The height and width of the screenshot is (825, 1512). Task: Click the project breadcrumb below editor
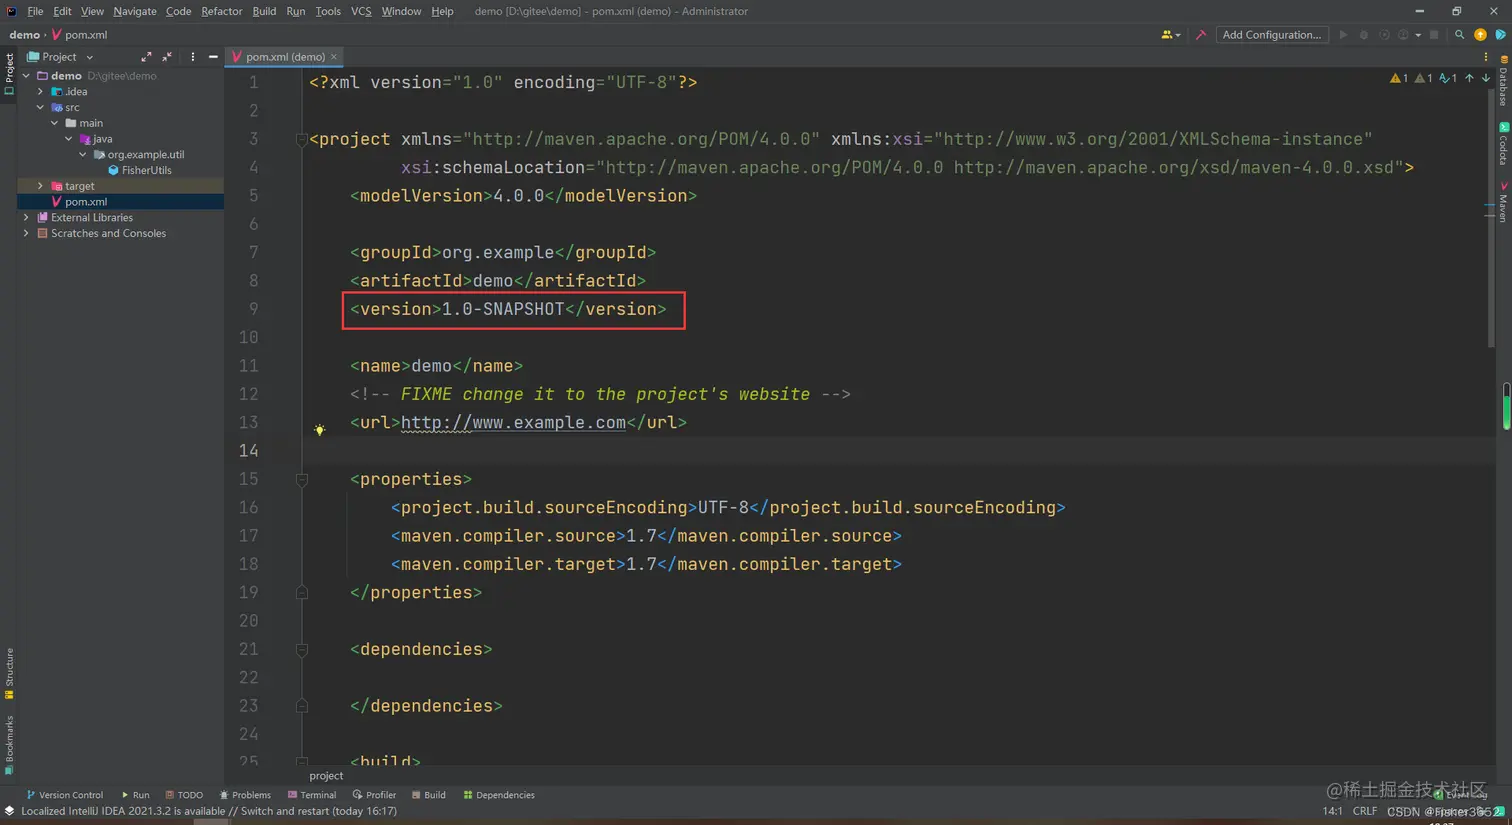326,776
